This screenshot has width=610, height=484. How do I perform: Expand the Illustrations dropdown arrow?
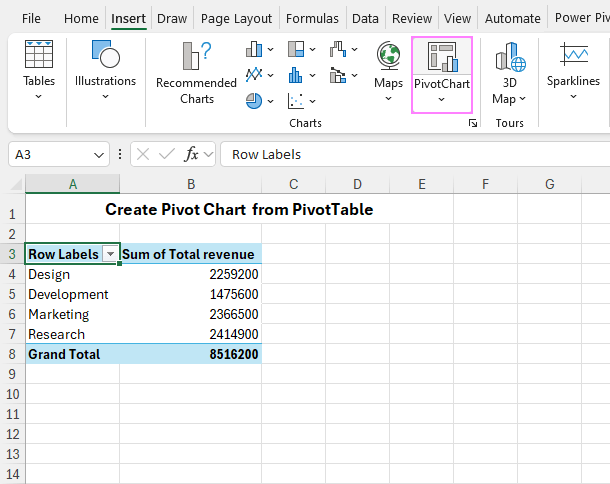point(105,96)
